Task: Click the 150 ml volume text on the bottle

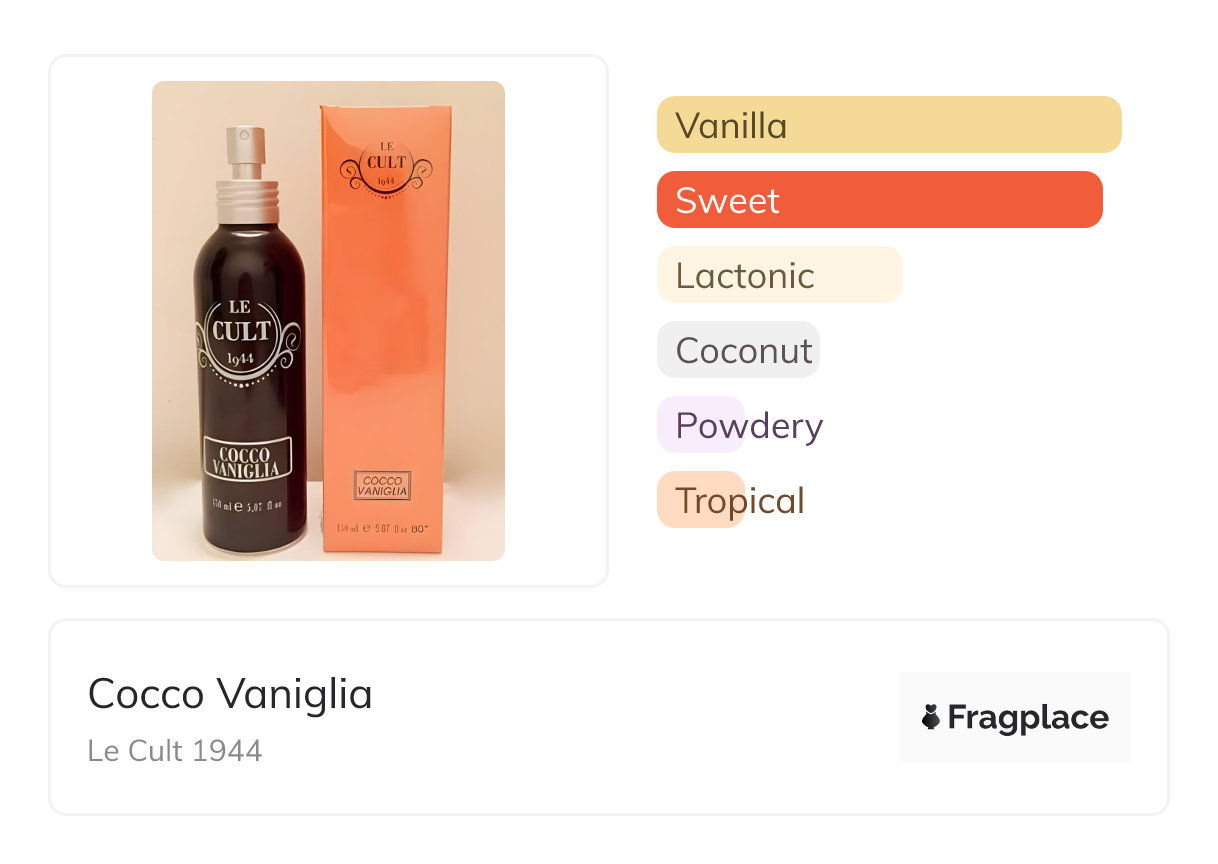Action: tap(246, 505)
